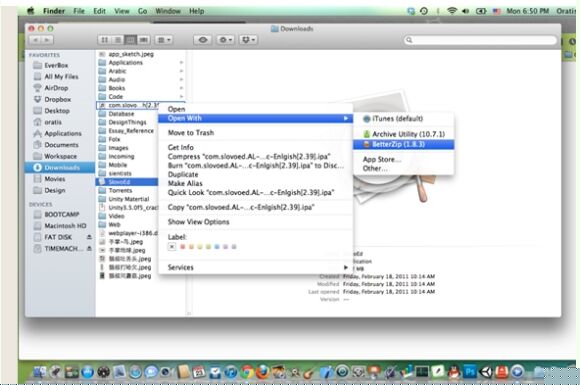580x385 pixels.
Task: Apply the red label color
Action: point(182,247)
